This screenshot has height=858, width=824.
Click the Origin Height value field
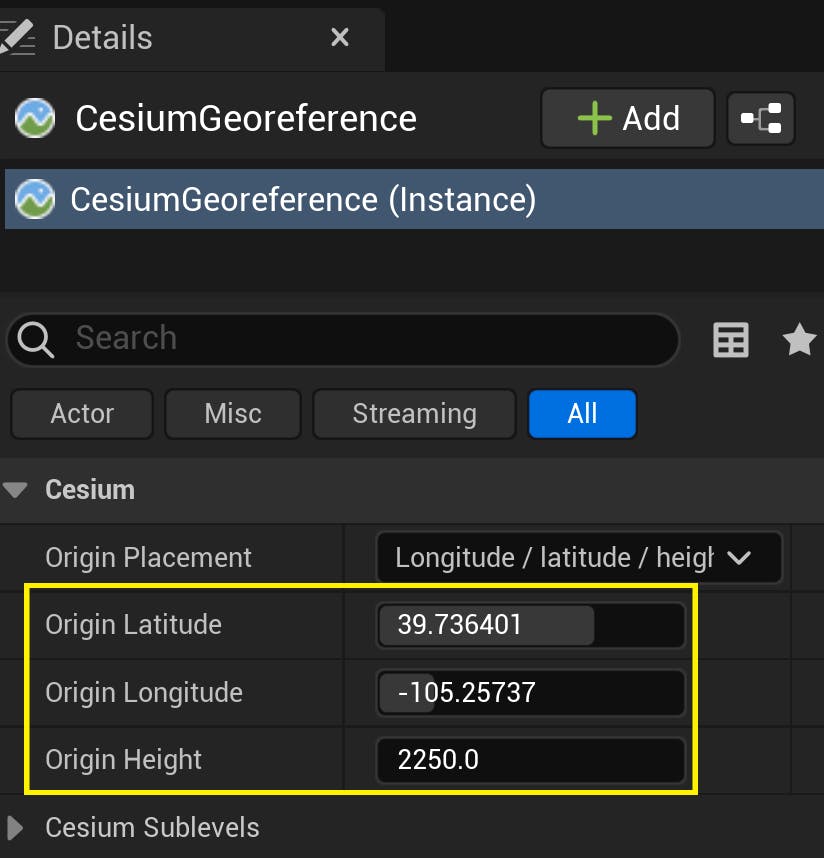[530, 760]
